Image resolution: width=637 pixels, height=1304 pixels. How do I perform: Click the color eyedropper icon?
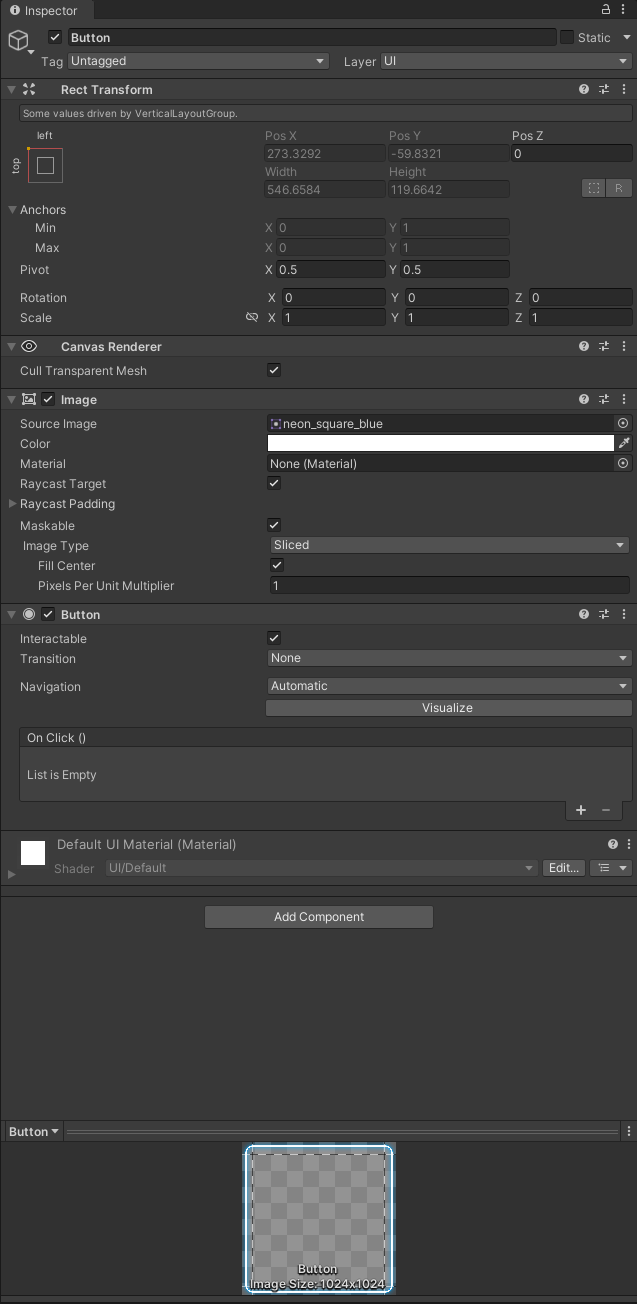pos(624,443)
